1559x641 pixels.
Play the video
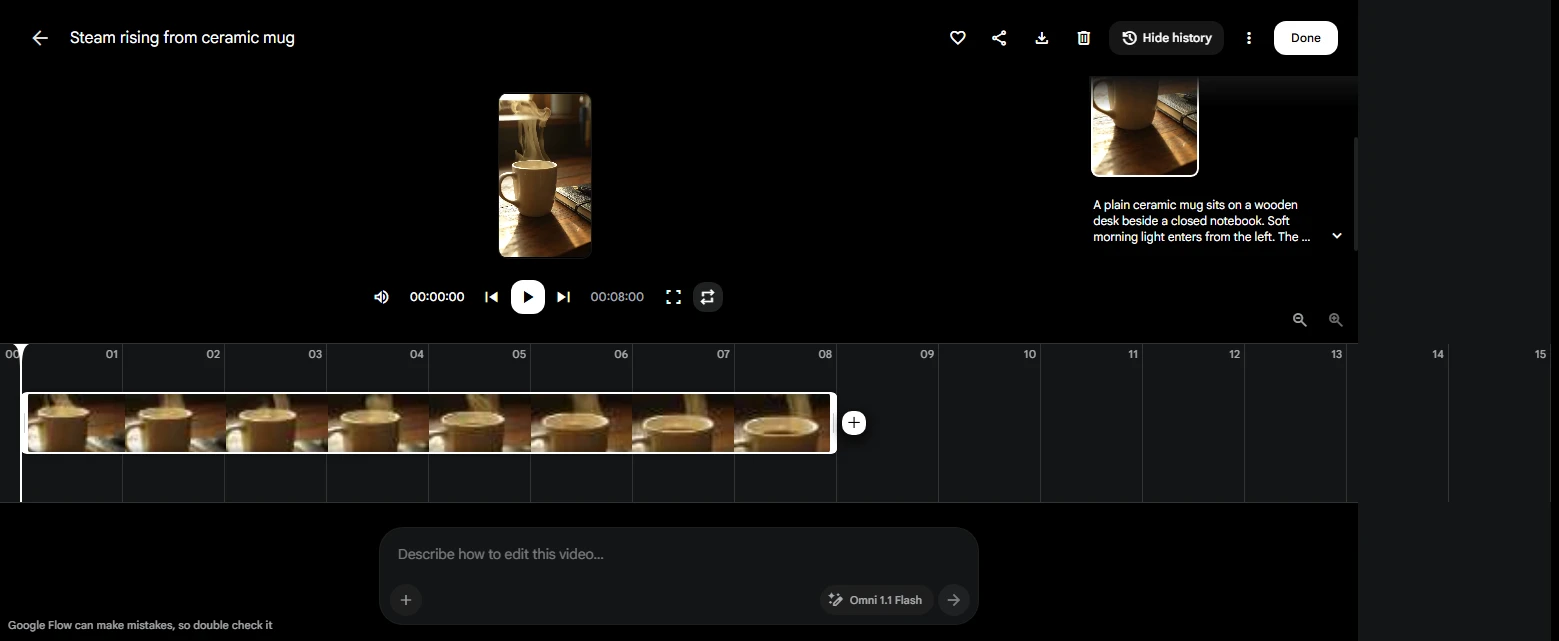coord(528,297)
